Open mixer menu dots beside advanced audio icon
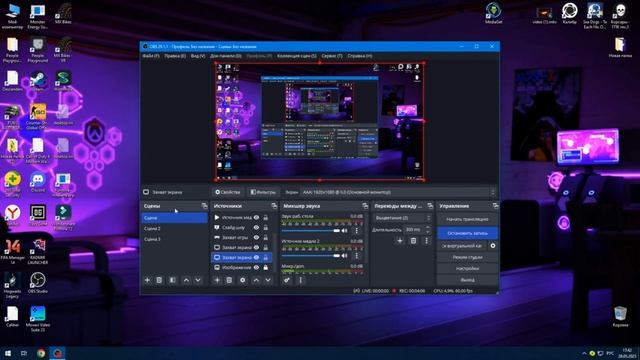The image size is (640, 360). click(x=301, y=280)
